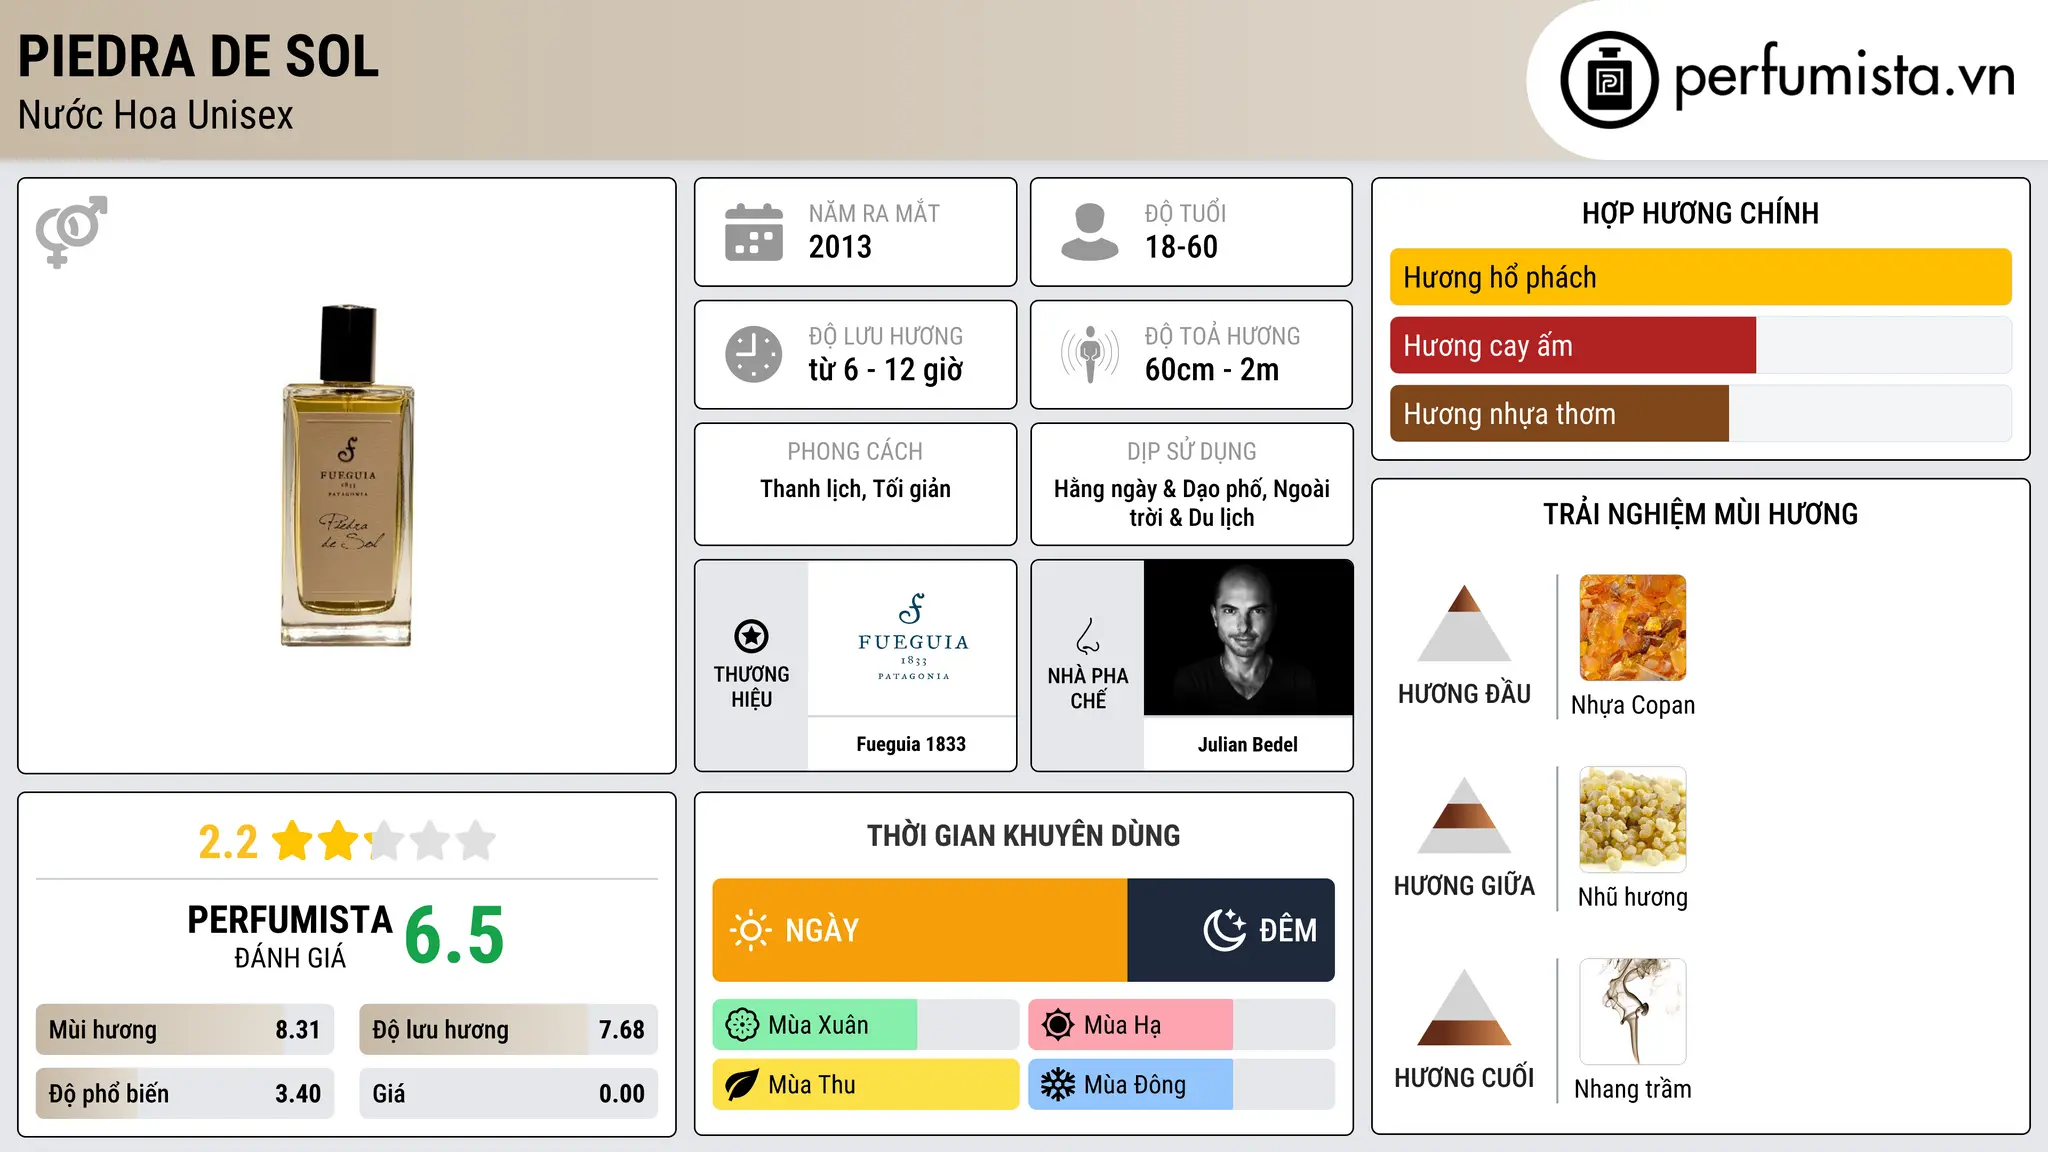The height and width of the screenshot is (1152, 2048).
Task: Click the calendar icon beside Năm ra mắt
Action: click(x=754, y=232)
